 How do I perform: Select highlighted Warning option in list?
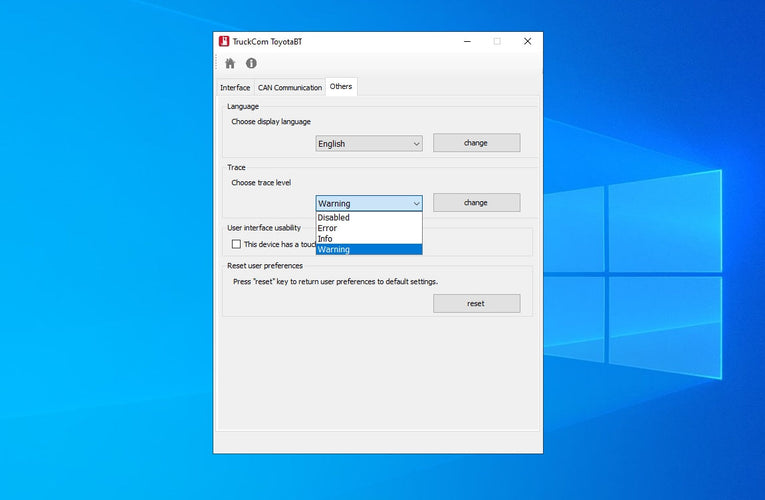tap(334, 250)
